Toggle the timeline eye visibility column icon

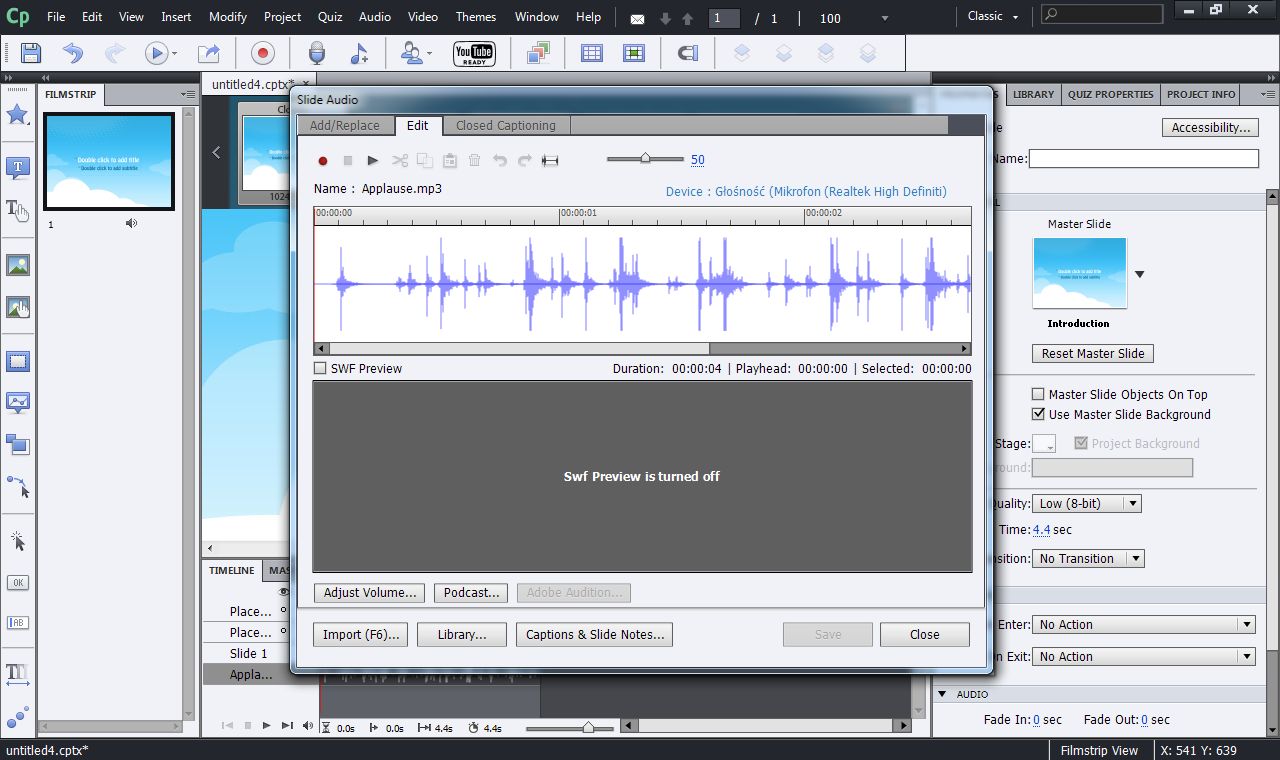point(283,591)
